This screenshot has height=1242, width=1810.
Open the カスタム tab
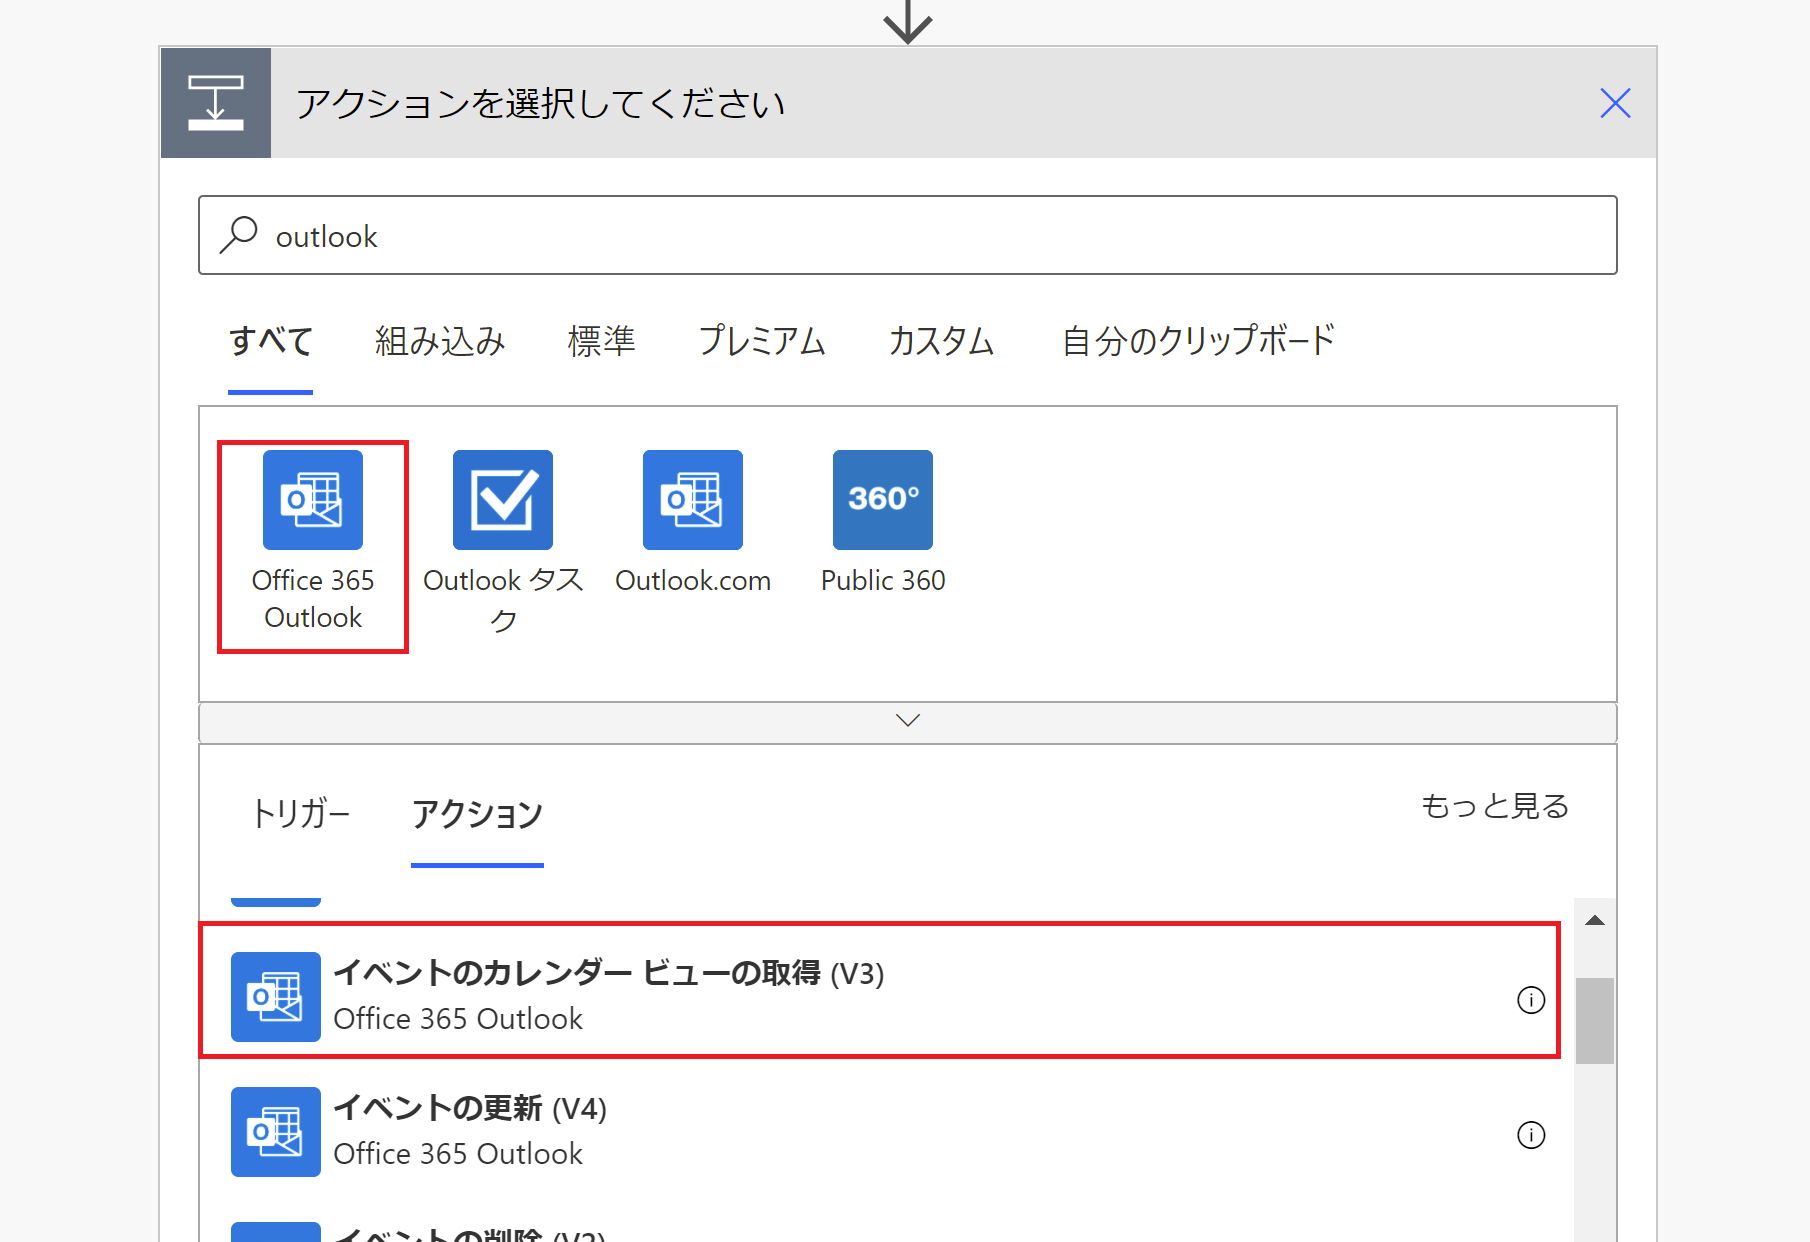941,341
